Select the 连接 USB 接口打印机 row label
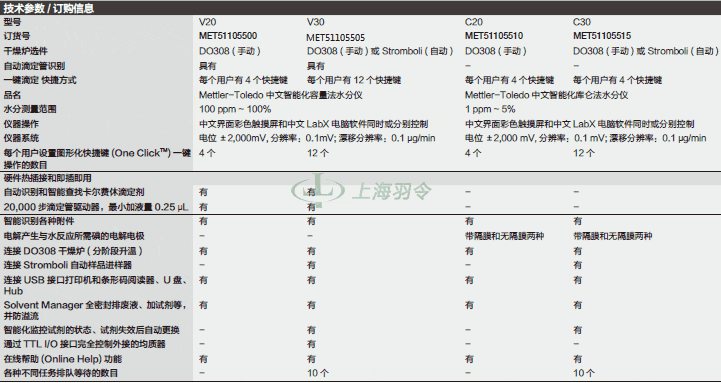 (x=95, y=285)
